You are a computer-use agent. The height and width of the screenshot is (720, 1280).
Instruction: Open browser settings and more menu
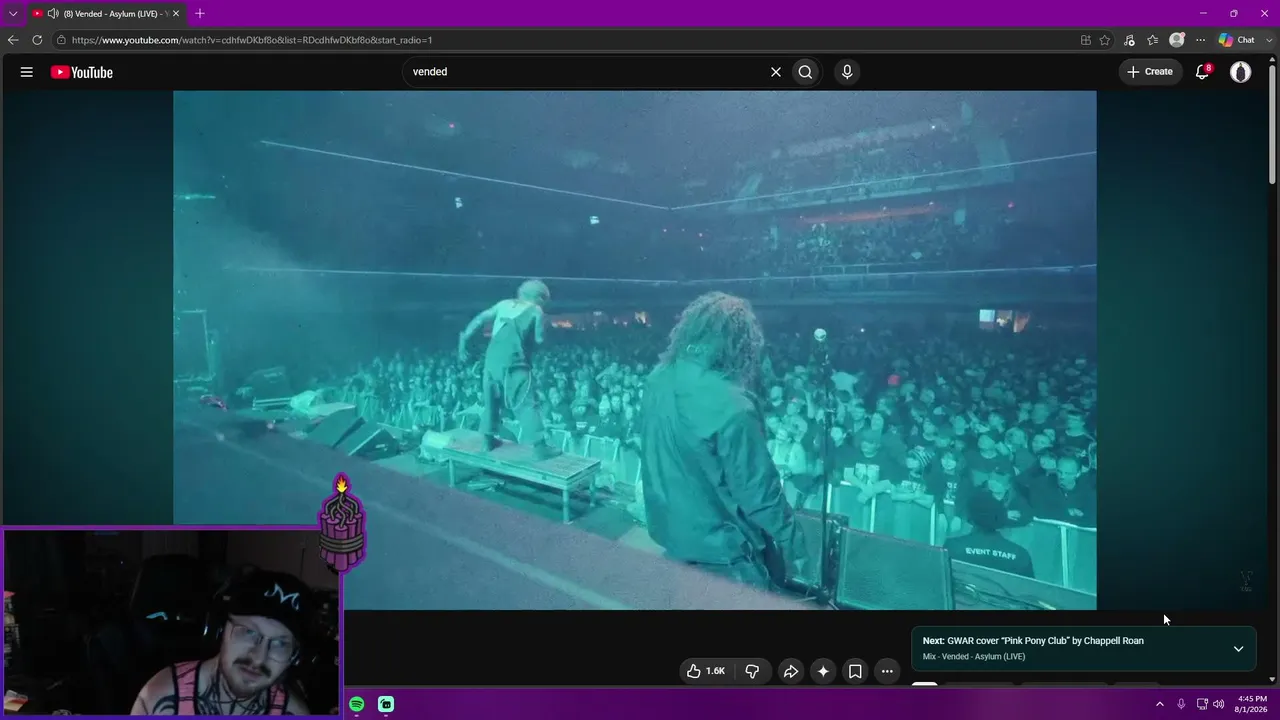pos(1201,40)
